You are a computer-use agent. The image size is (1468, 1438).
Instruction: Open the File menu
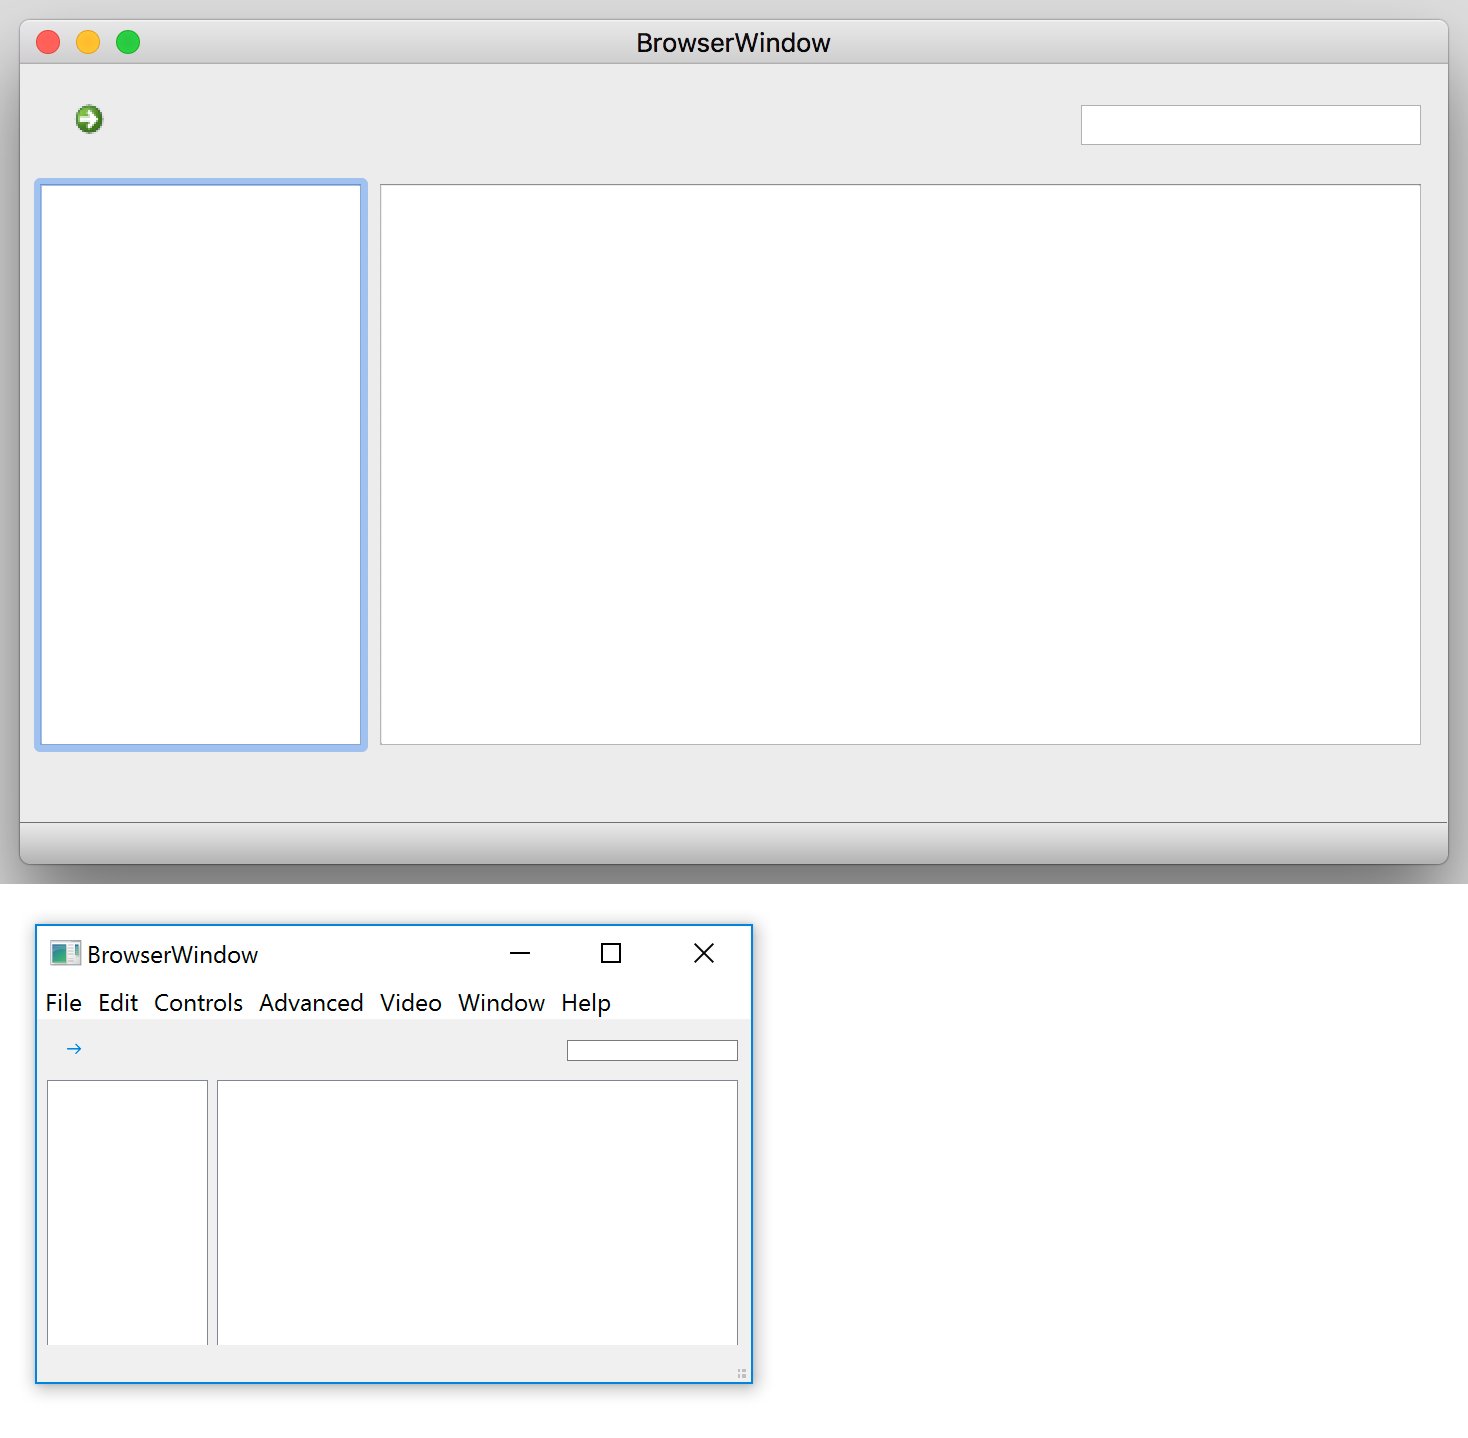(x=64, y=1003)
